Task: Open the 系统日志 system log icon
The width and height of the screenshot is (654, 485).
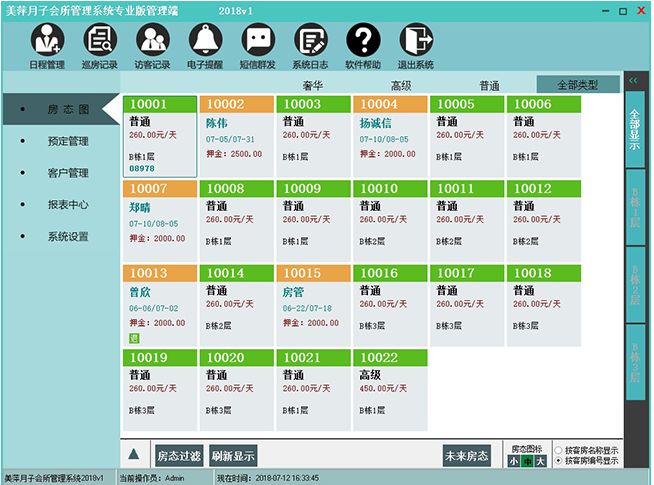Action: point(310,45)
